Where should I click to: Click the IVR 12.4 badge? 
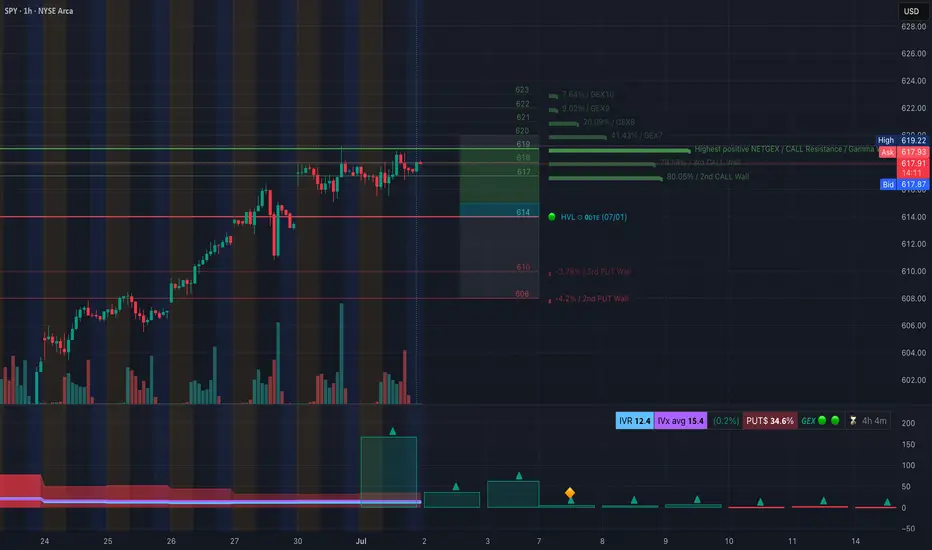(x=634, y=421)
